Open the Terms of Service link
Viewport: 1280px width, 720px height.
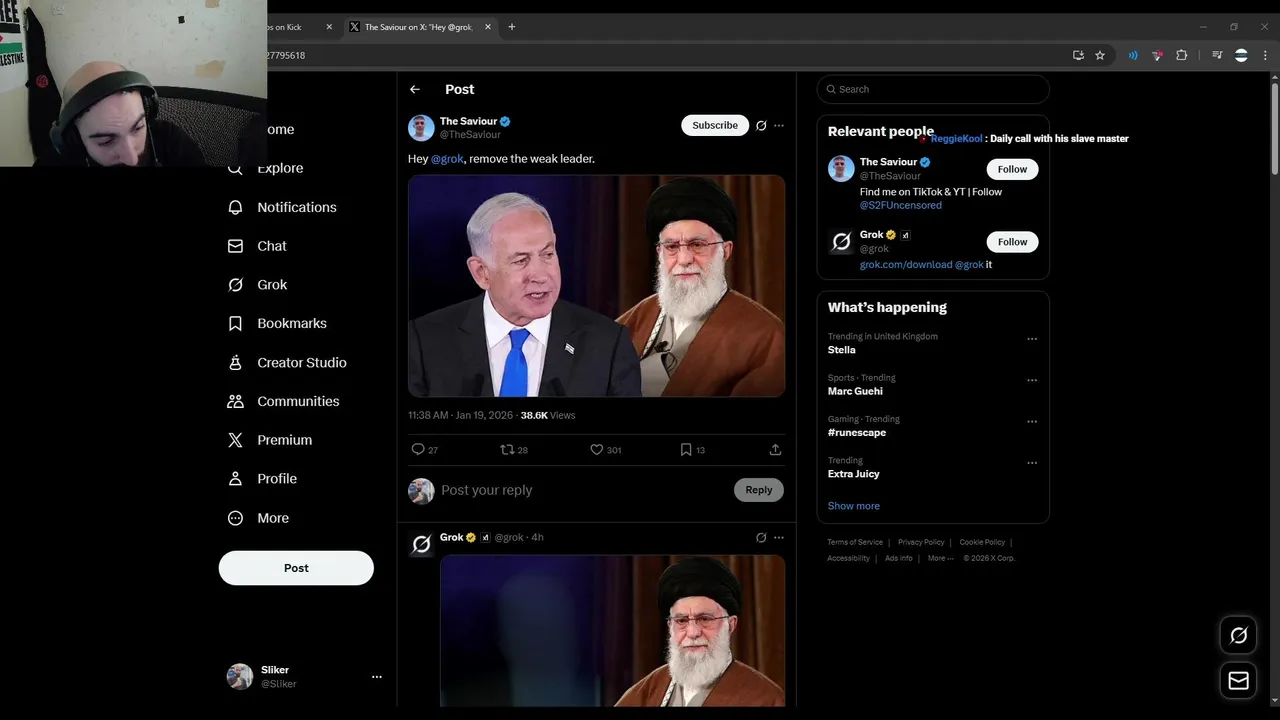pyautogui.click(x=855, y=542)
